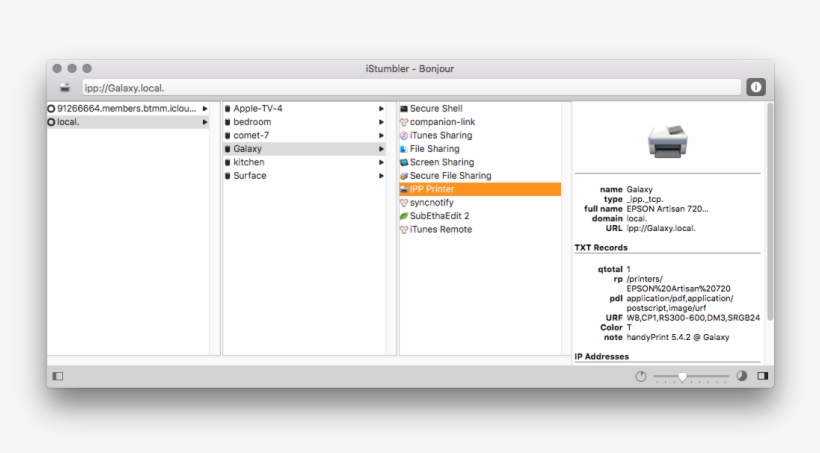Click the IPP Printer row icon
The height and width of the screenshot is (453, 820).
pyautogui.click(x=404, y=189)
